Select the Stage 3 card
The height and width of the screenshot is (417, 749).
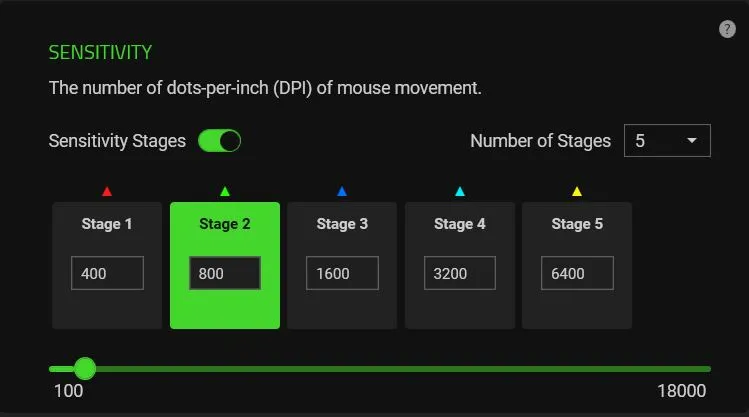tap(342, 265)
